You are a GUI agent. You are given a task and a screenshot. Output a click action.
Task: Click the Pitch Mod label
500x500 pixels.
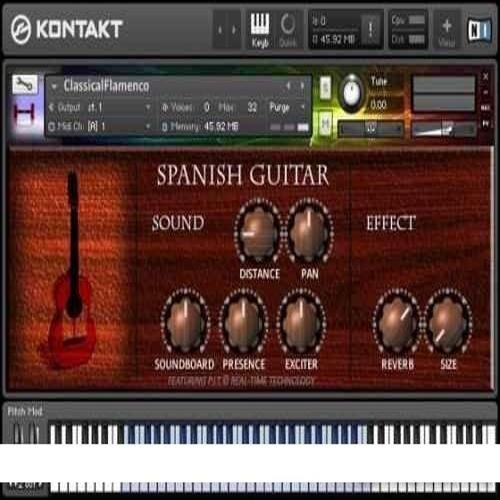(25, 412)
